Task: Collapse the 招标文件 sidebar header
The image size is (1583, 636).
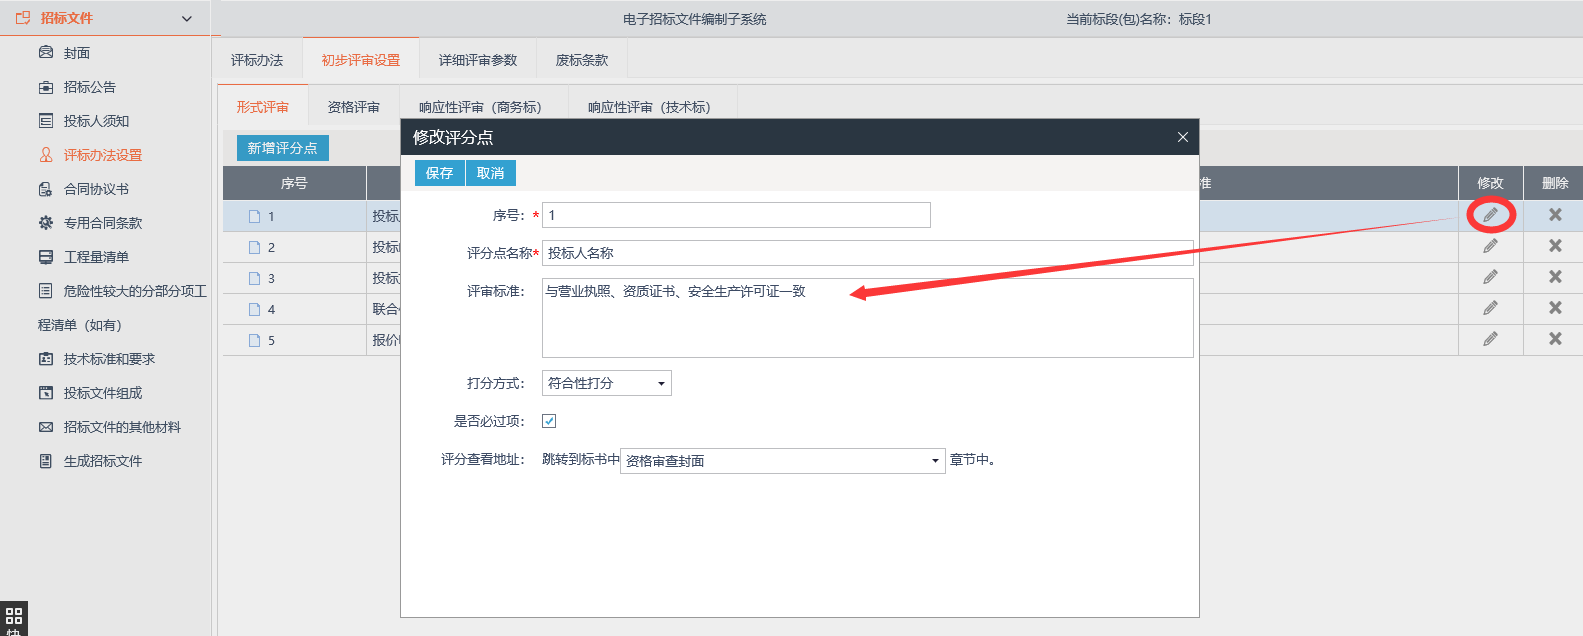Action: click(x=186, y=19)
